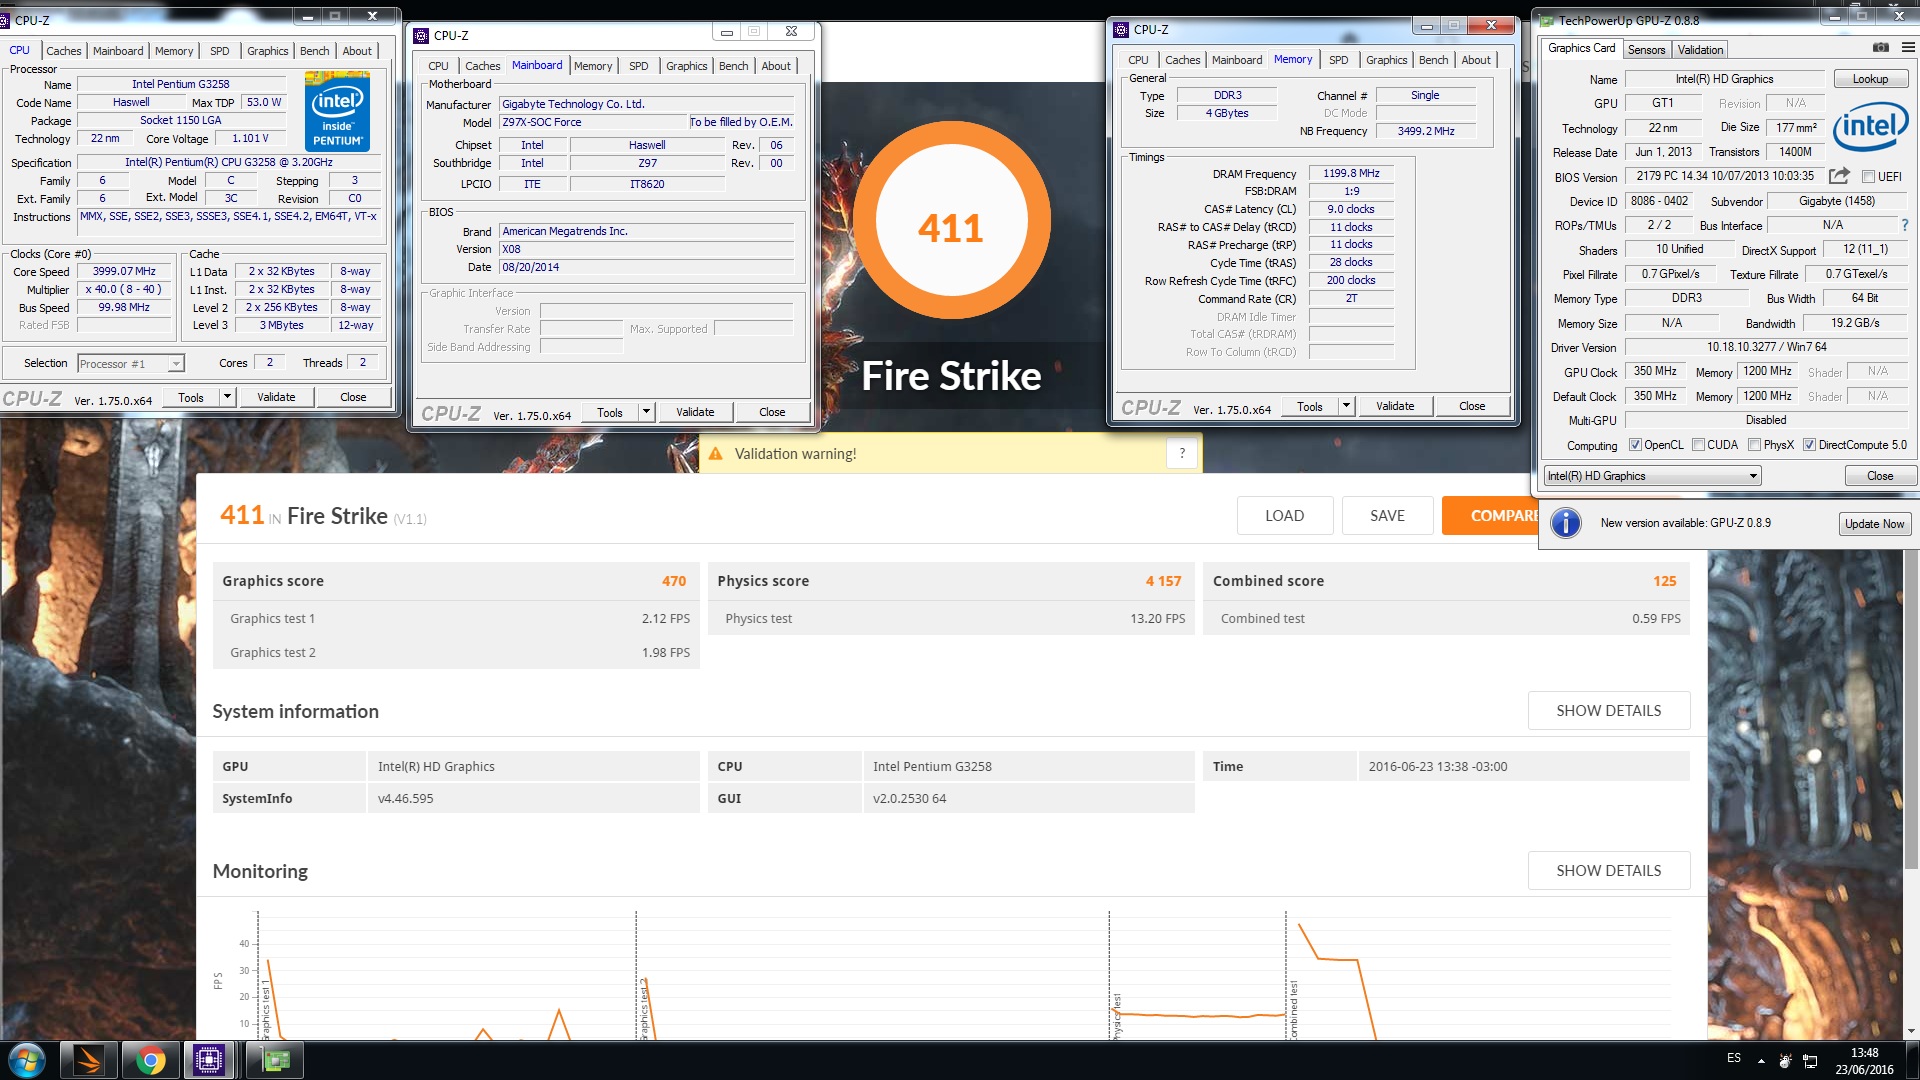Screen dimensions: 1920x1080
Task: Show details for System information
Action: coord(1608,711)
